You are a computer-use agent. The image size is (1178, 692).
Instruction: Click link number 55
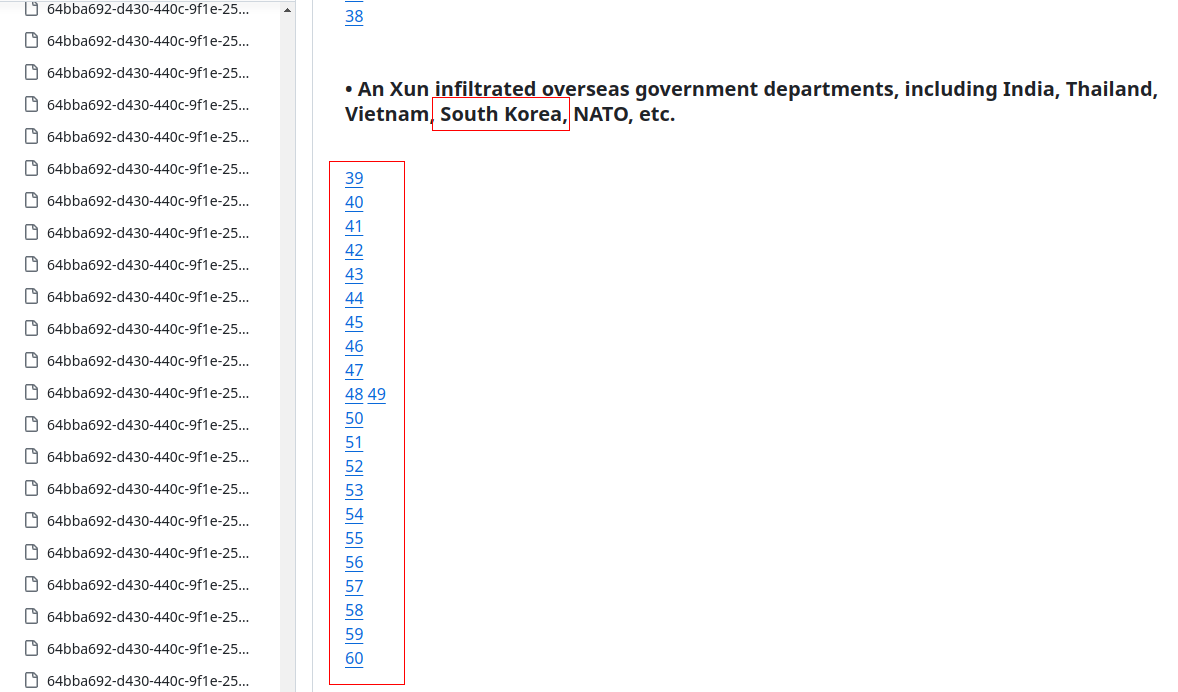(354, 539)
